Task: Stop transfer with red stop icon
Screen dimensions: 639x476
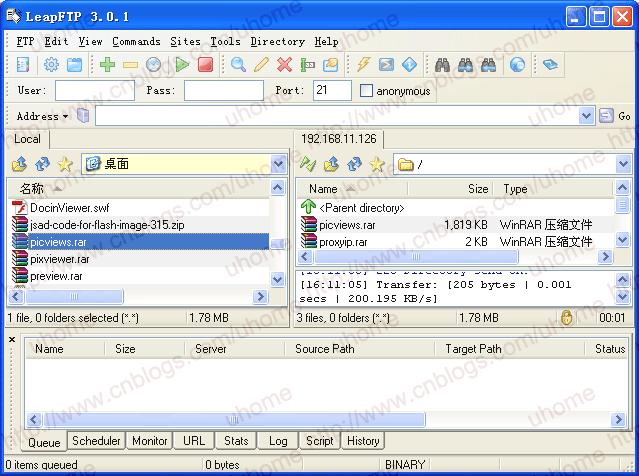Action: (205, 64)
